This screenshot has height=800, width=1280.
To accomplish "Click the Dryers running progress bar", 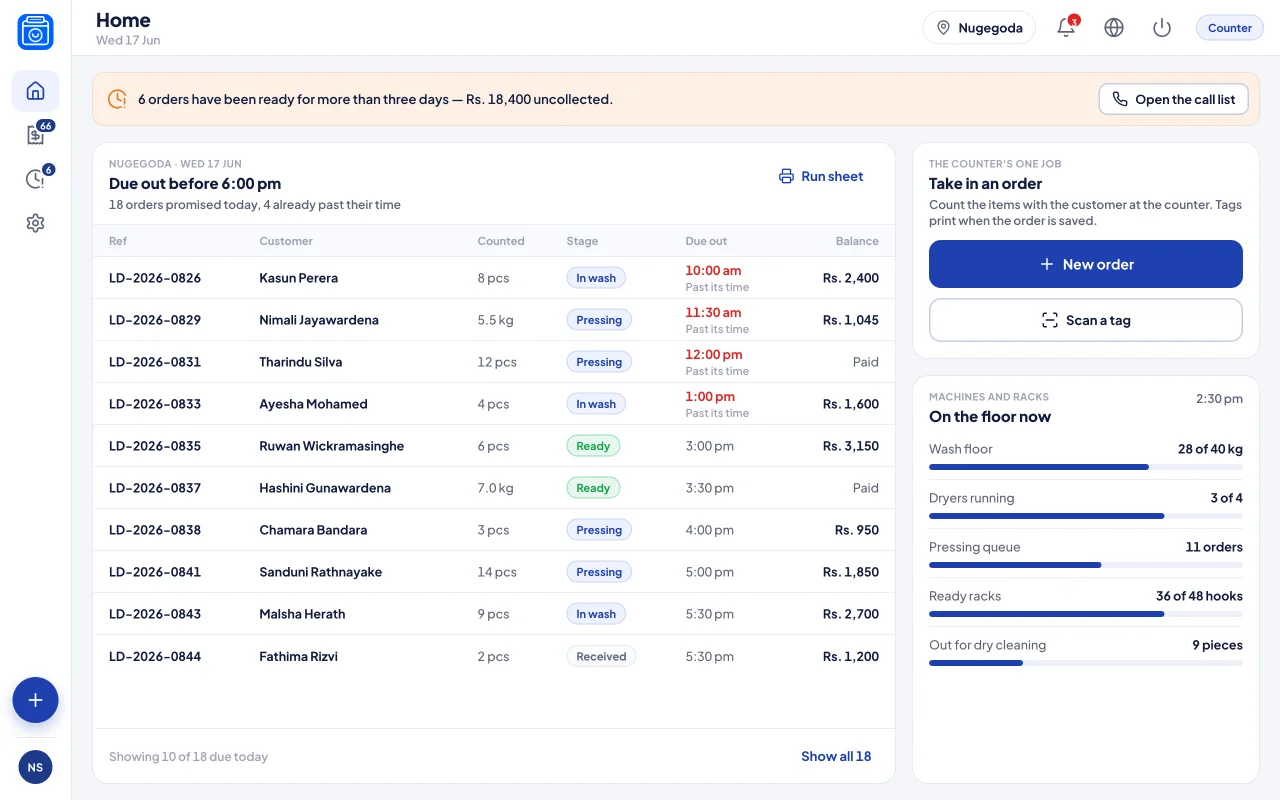I will coord(1086,516).
